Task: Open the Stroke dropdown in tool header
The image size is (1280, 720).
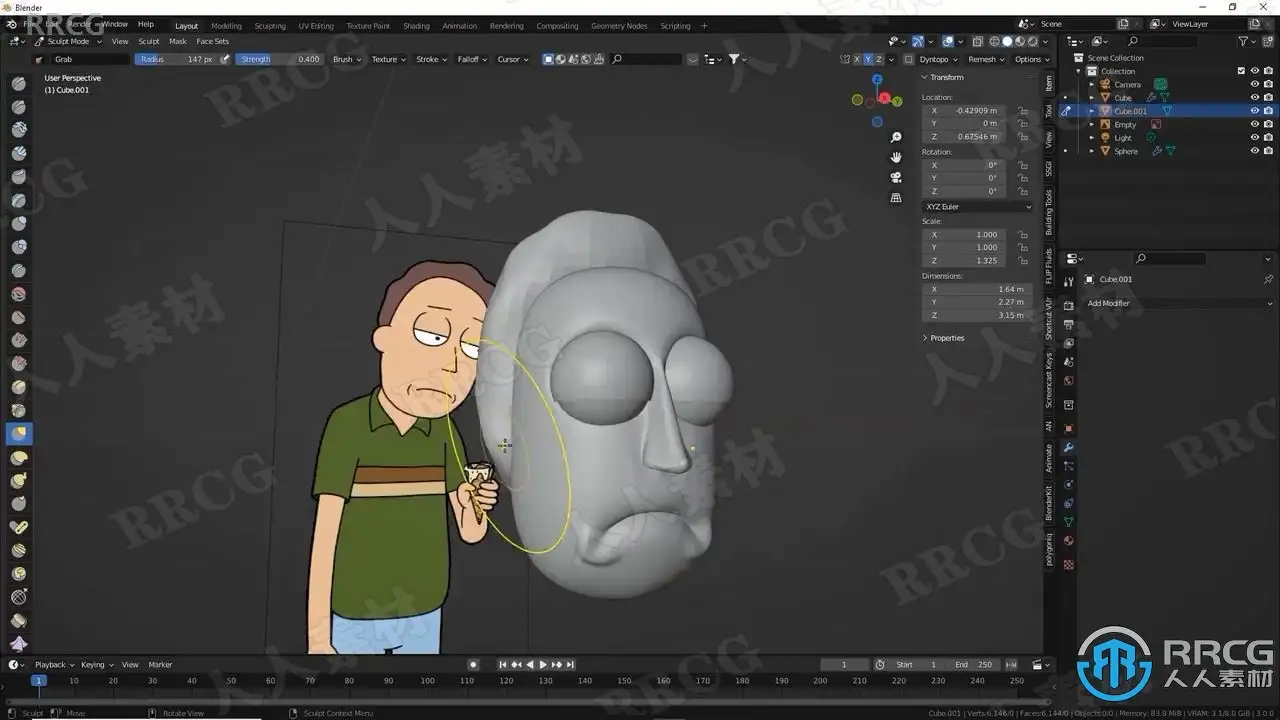Action: coord(431,59)
